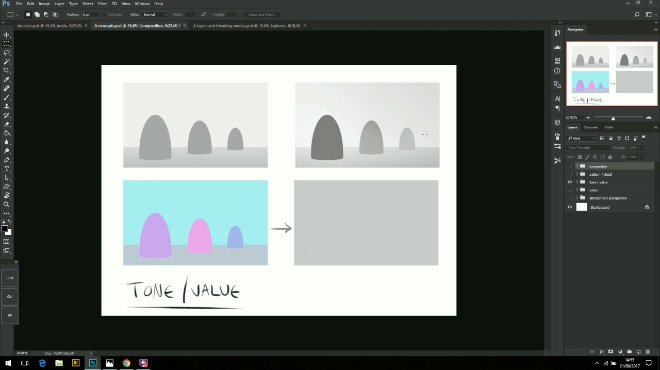Select the Eyedropper tool

click(7, 80)
